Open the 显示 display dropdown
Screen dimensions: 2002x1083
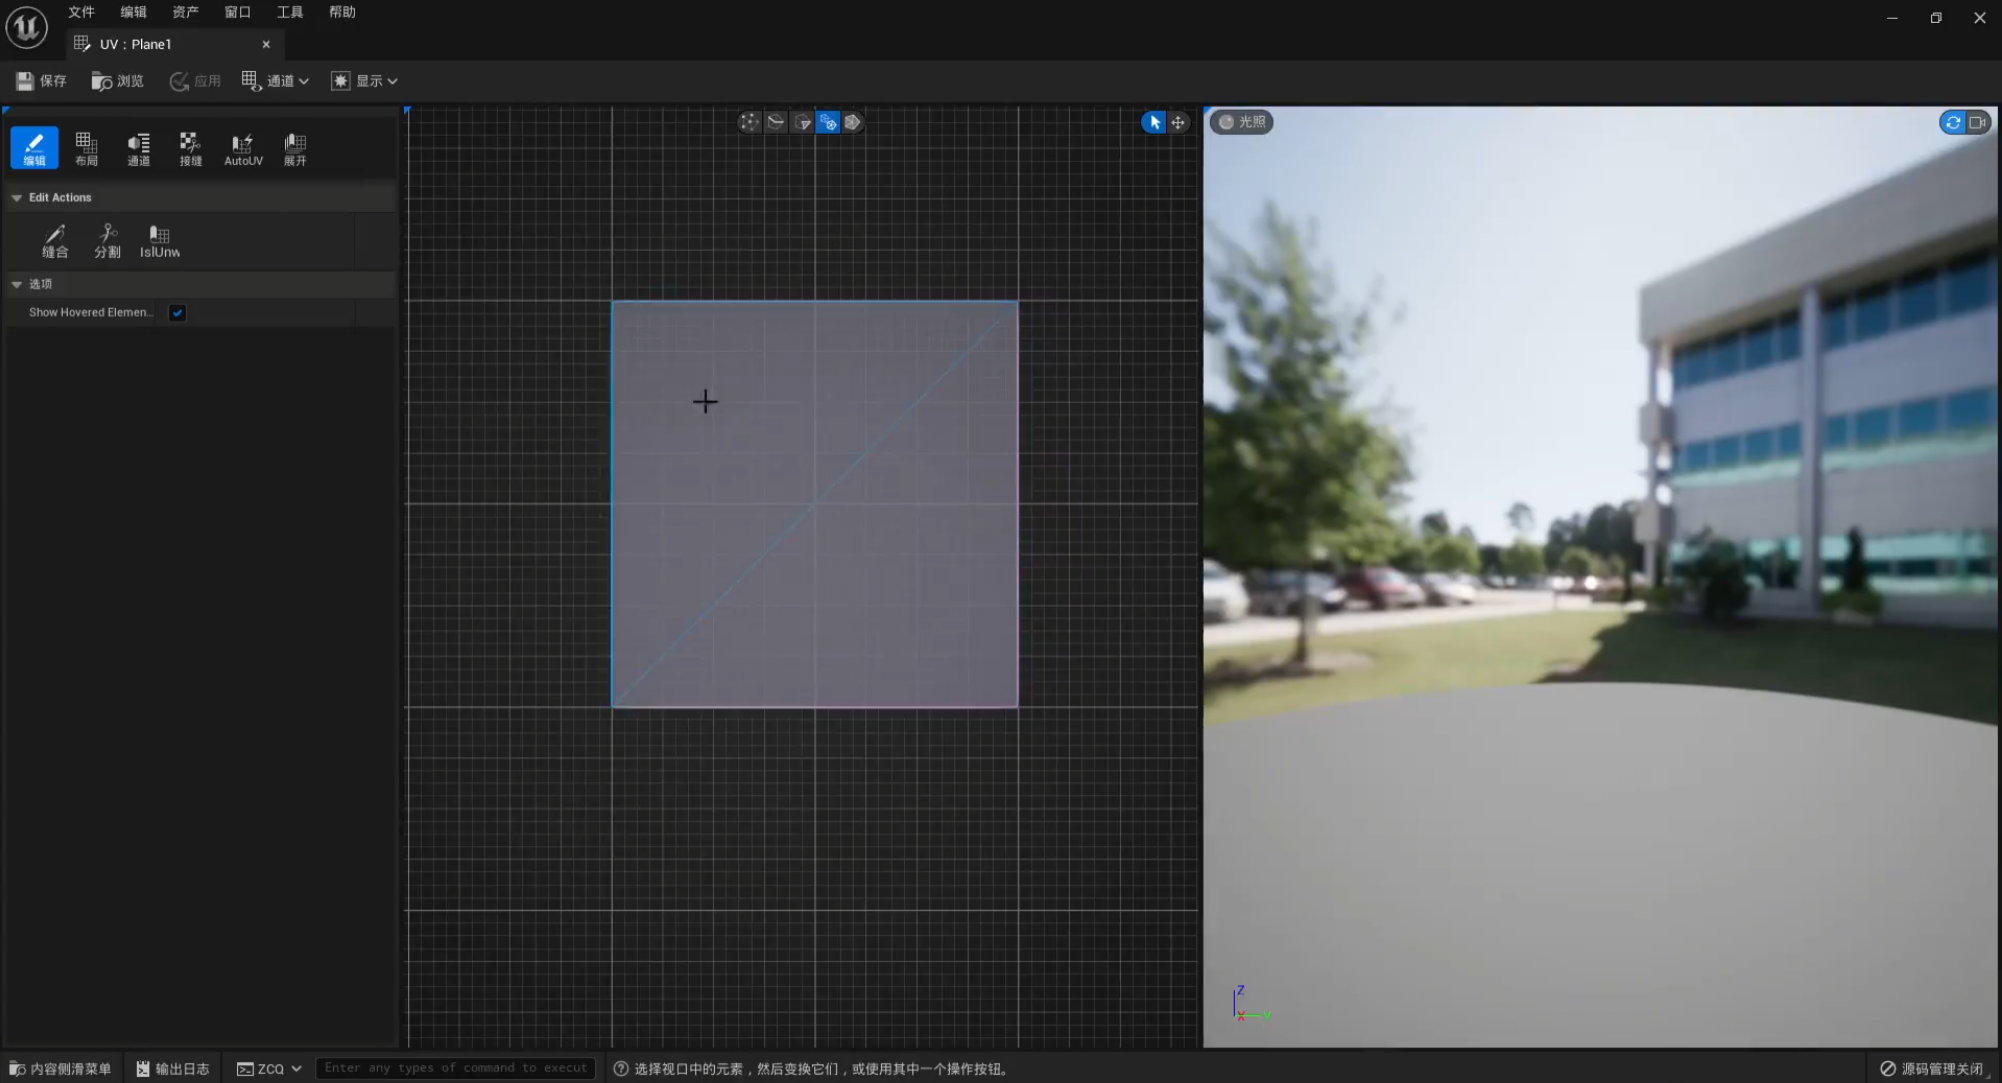pos(365,81)
